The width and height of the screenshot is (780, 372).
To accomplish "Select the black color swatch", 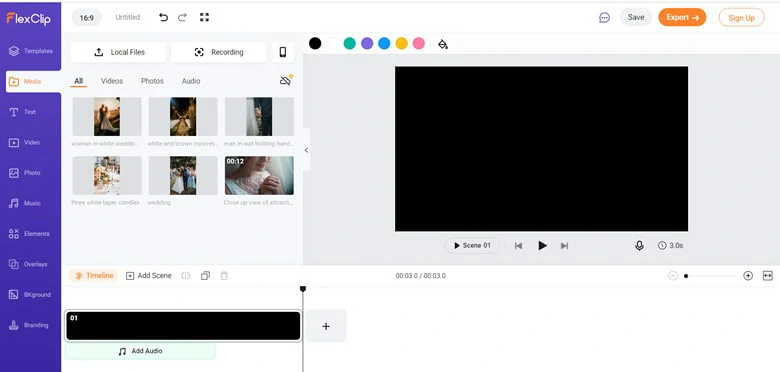I will click(315, 43).
